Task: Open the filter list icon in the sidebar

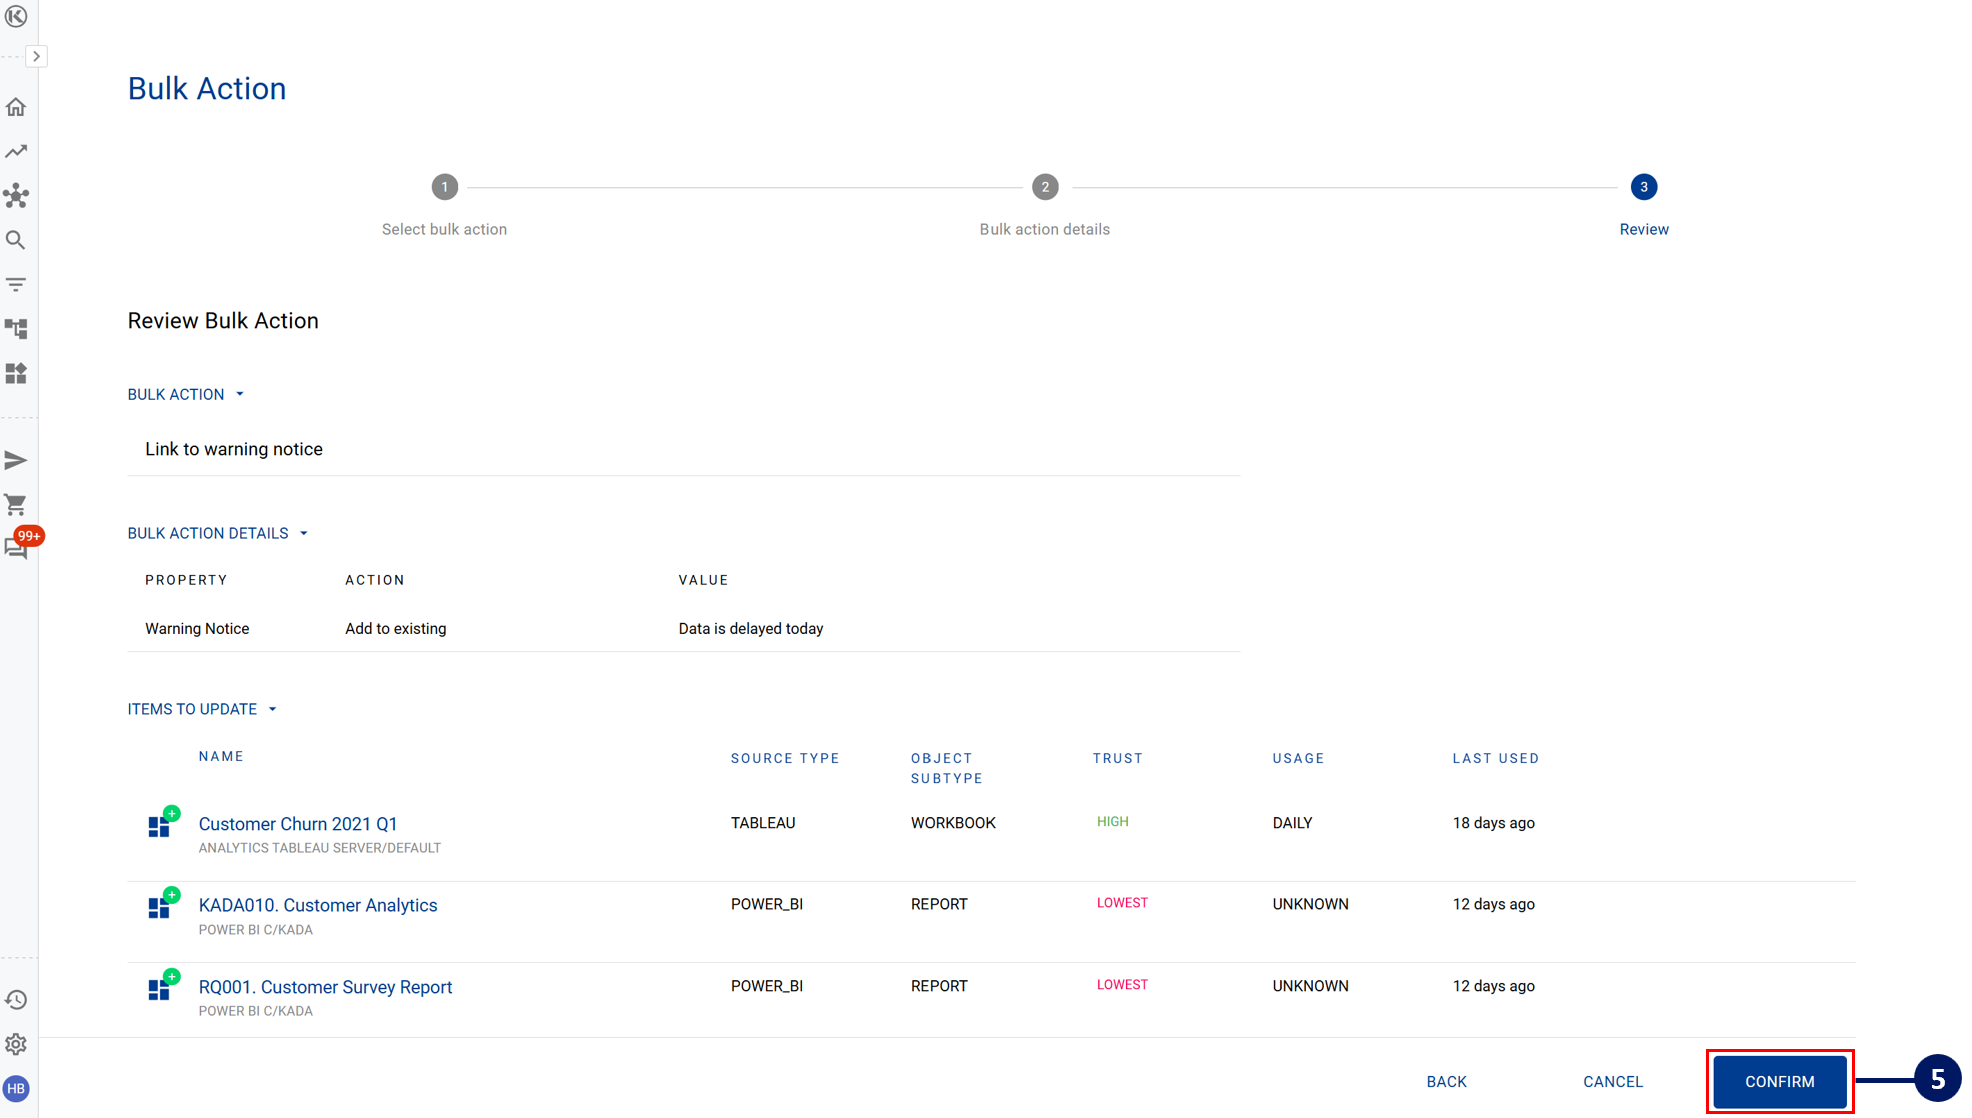Action: point(16,285)
